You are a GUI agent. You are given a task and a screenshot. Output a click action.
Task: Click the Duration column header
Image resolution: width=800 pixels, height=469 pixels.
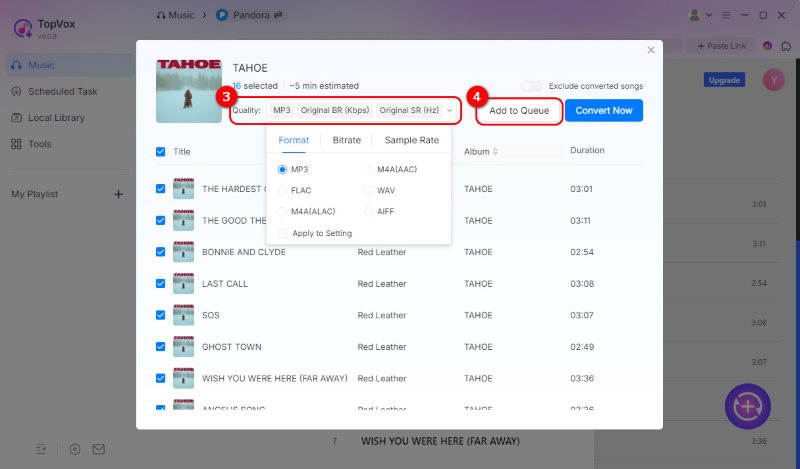(x=587, y=150)
